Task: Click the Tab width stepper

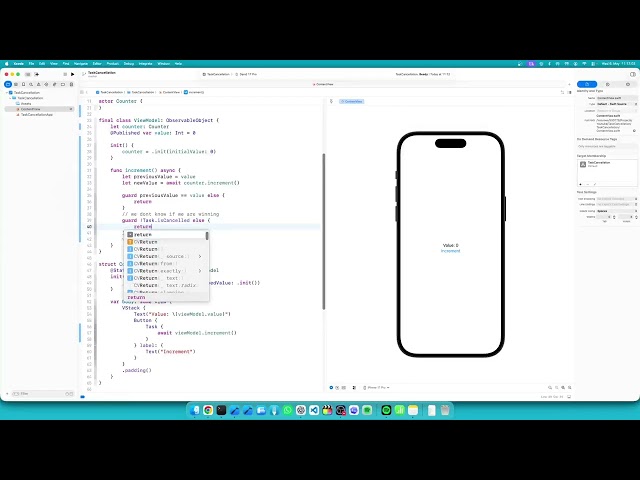Action: pos(614,217)
